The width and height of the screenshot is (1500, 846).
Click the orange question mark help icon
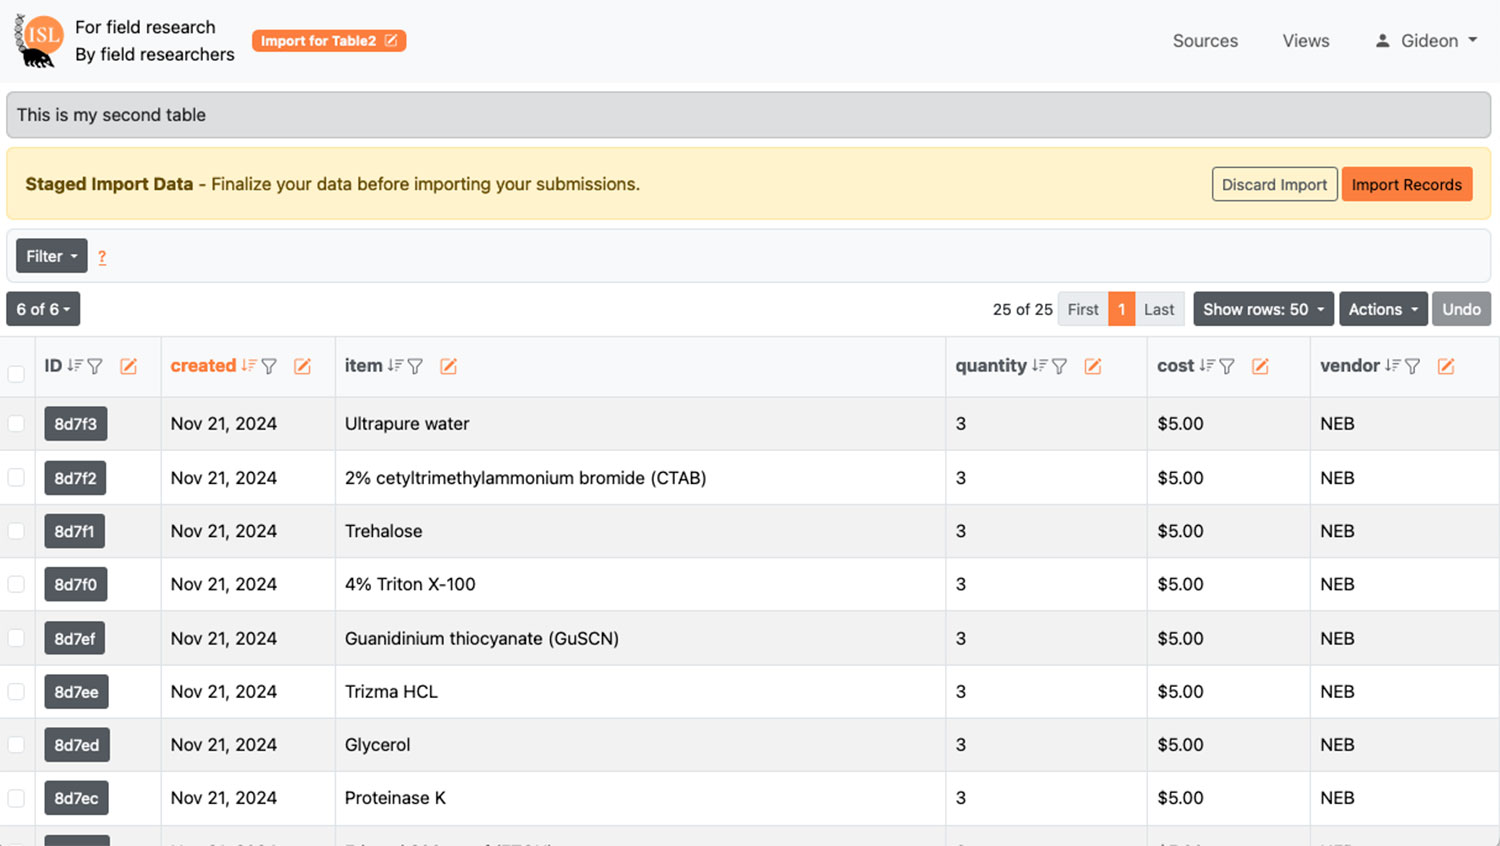click(x=102, y=257)
